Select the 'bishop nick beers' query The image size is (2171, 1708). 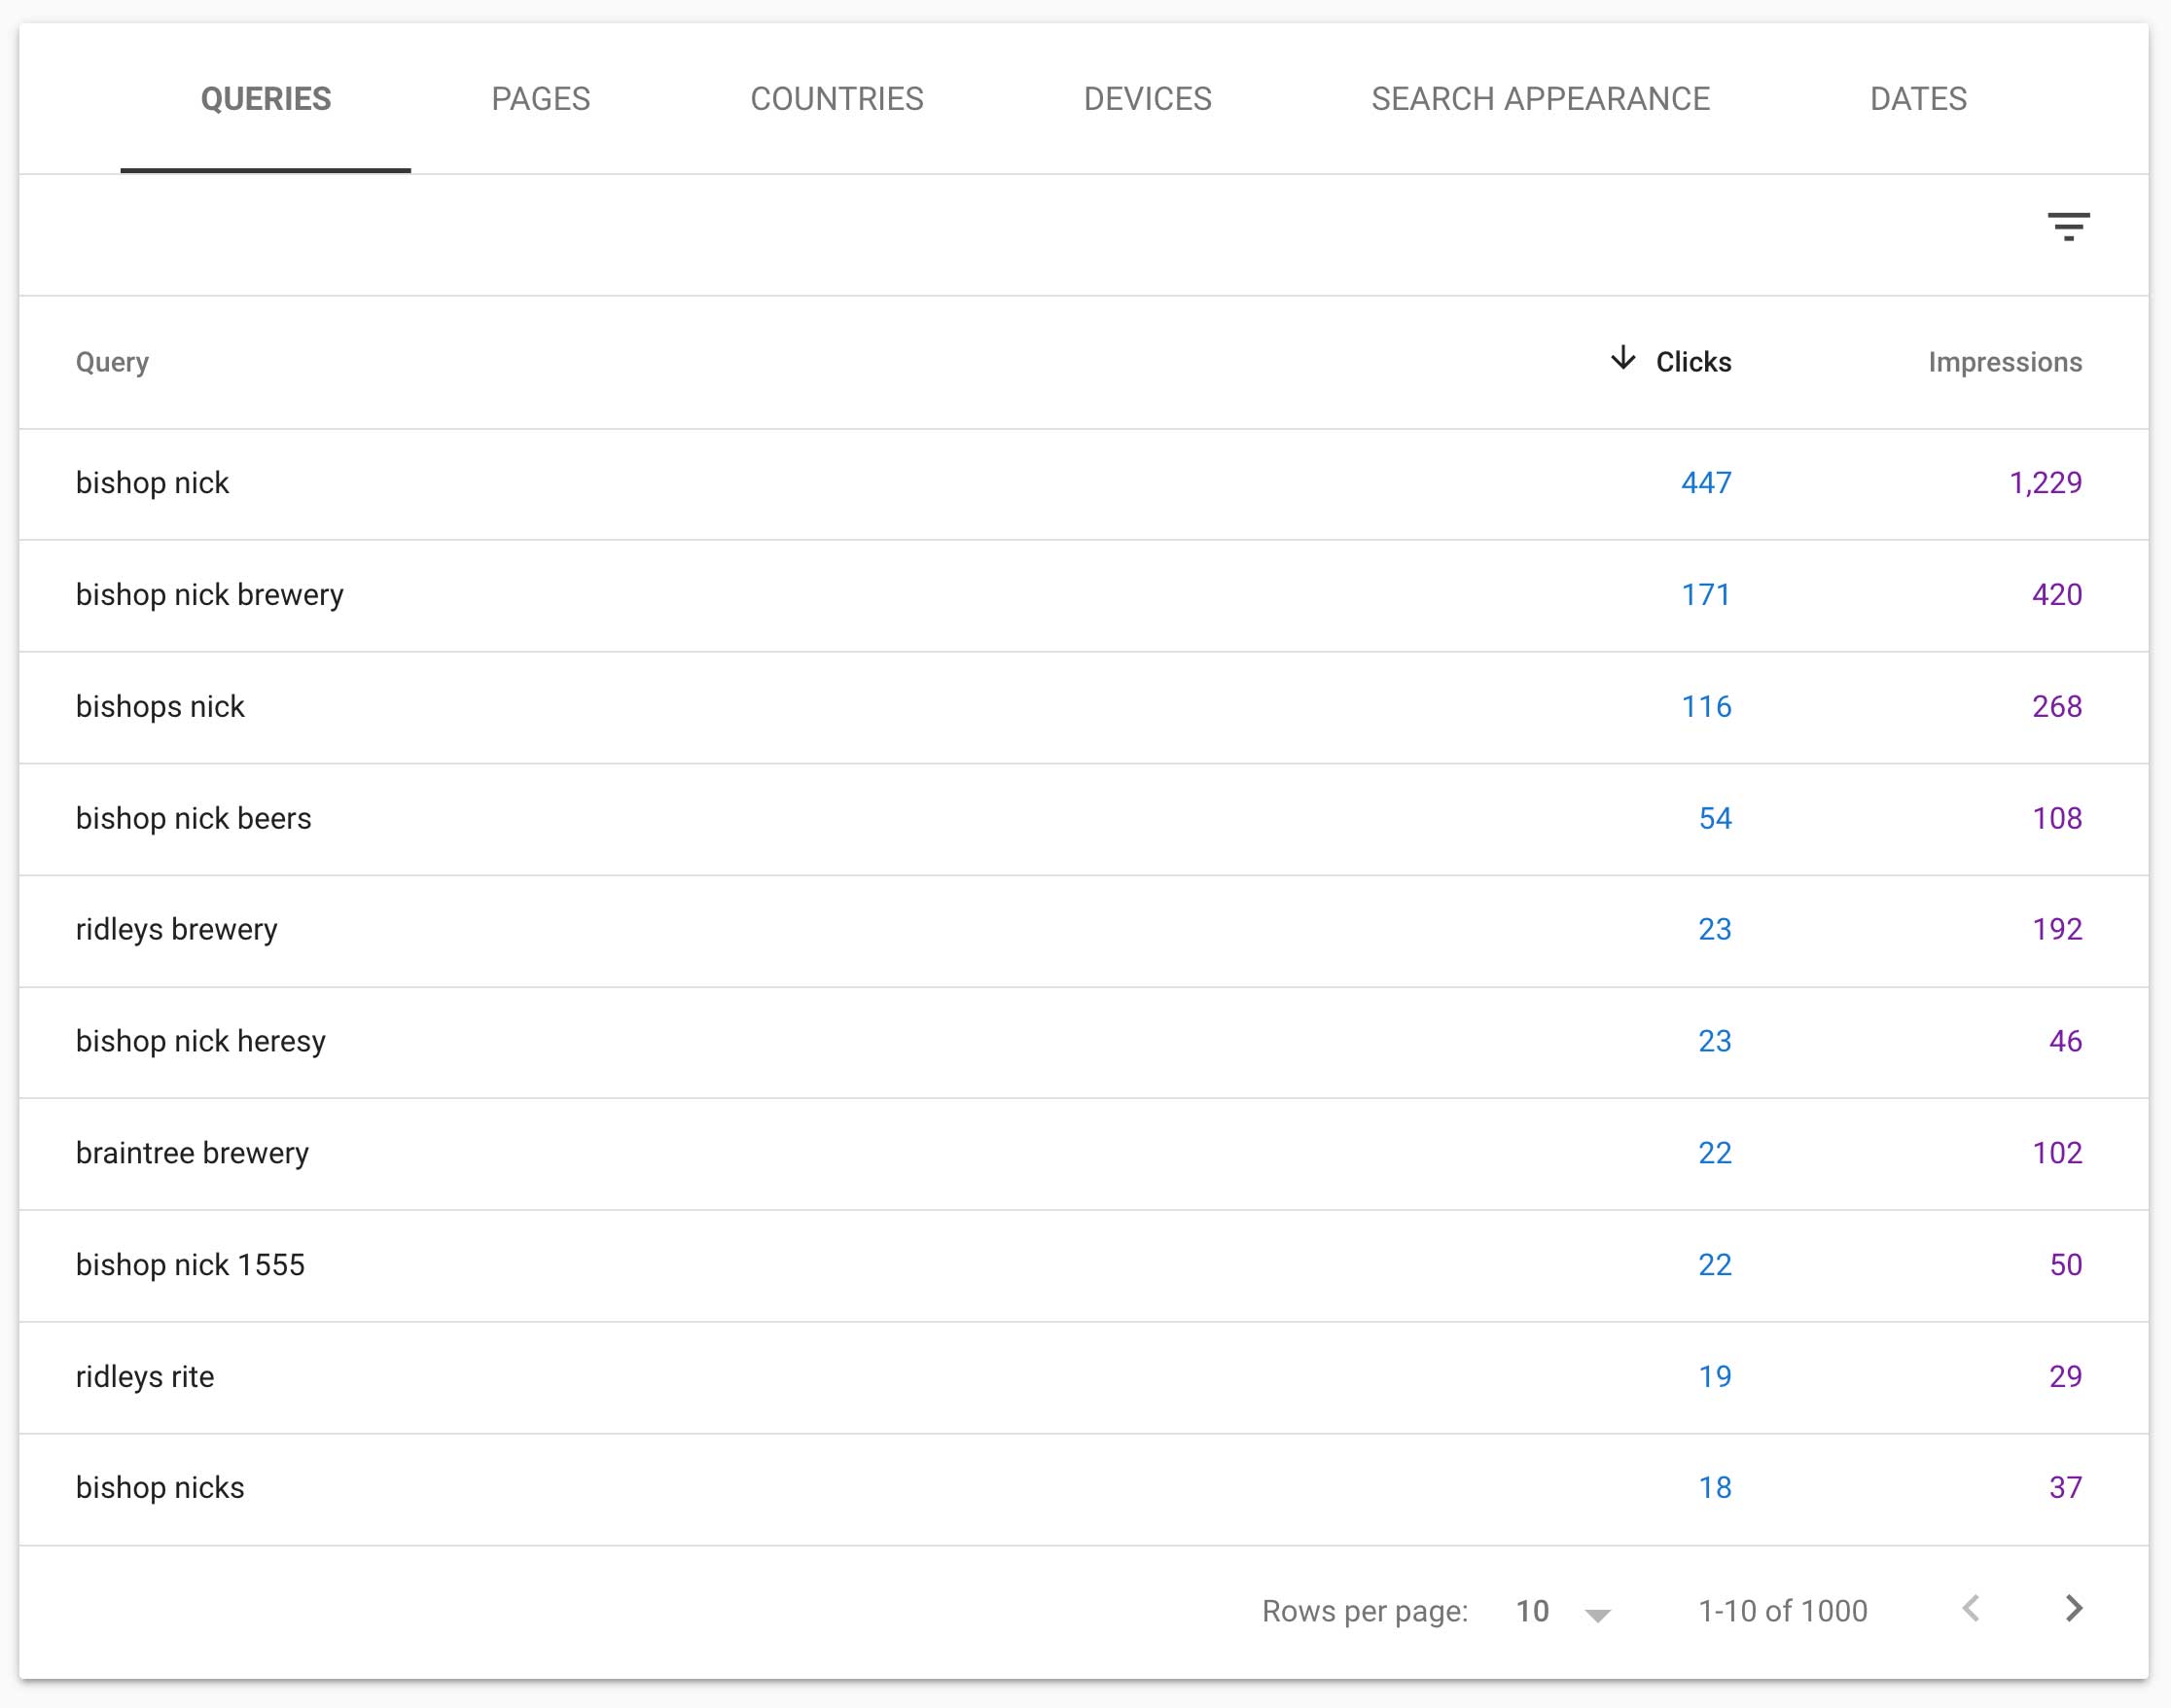point(194,819)
